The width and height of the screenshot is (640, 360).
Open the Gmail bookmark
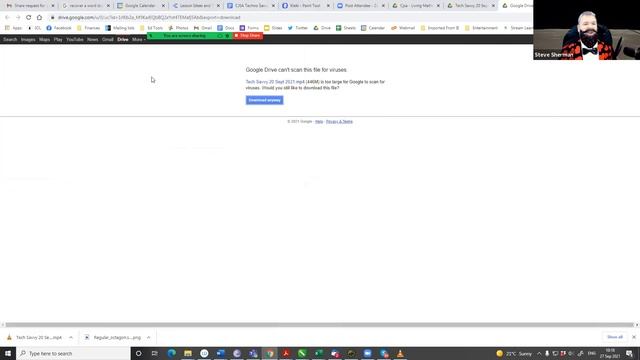pos(203,28)
